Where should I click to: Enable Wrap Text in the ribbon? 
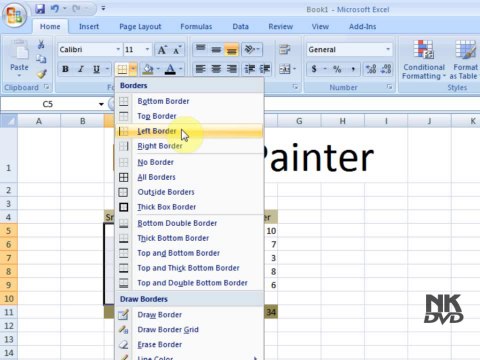point(285,49)
